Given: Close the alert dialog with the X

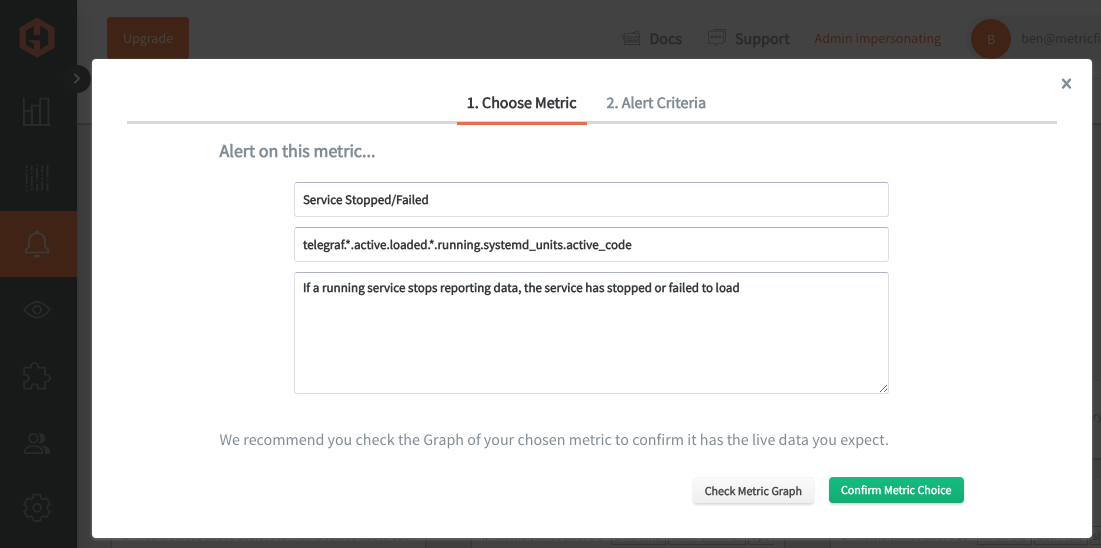Looking at the screenshot, I should (1066, 84).
